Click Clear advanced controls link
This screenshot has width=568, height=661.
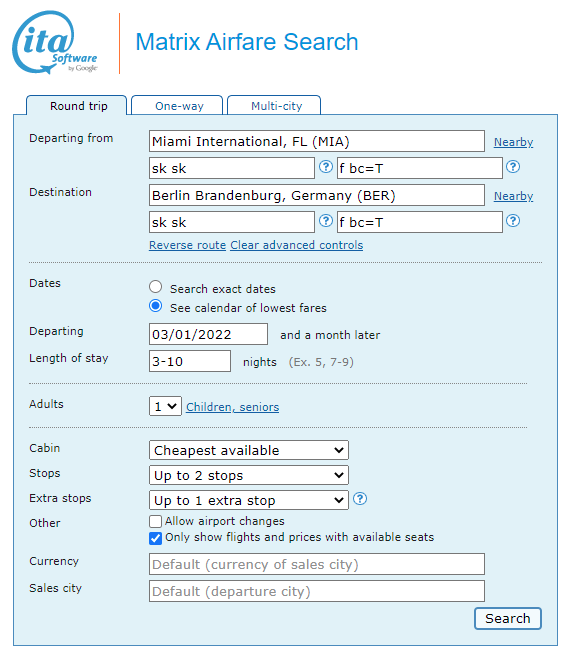pos(296,245)
